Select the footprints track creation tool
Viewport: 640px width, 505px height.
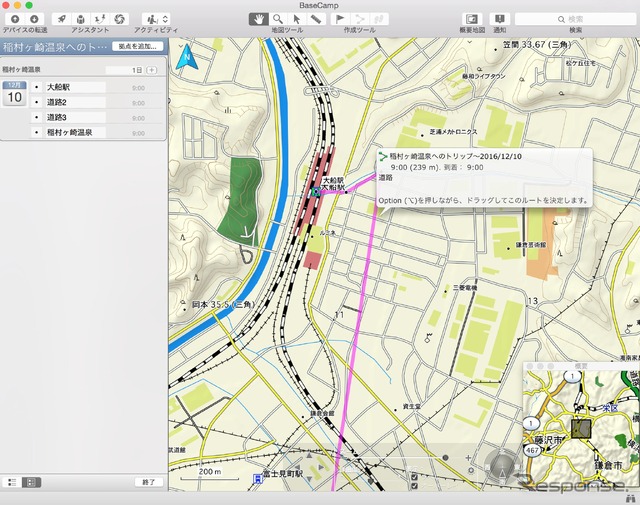pyautogui.click(x=378, y=19)
